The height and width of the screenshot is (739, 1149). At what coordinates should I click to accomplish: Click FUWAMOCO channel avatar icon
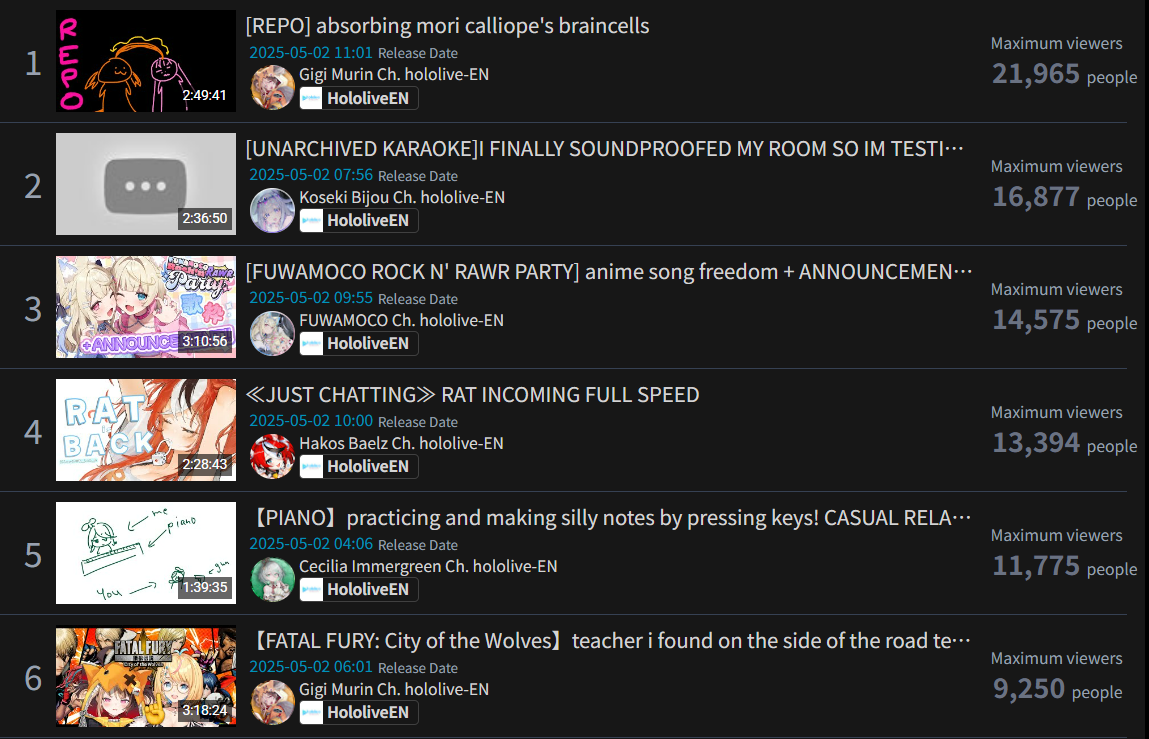273,334
